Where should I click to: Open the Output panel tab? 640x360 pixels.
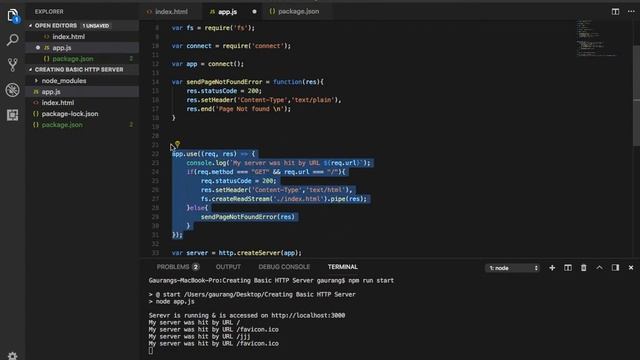pos(228,267)
